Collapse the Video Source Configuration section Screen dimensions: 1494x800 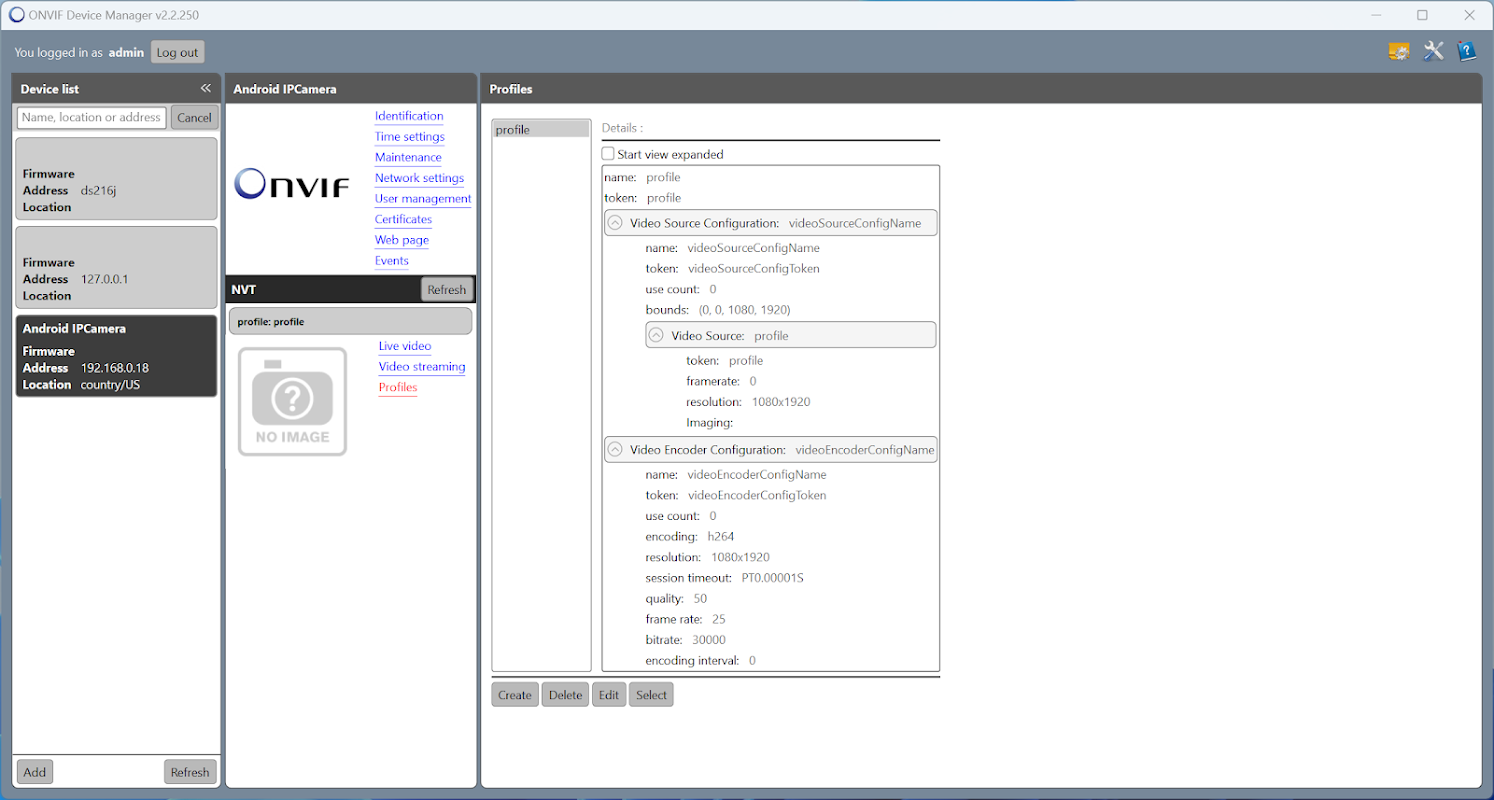(616, 223)
